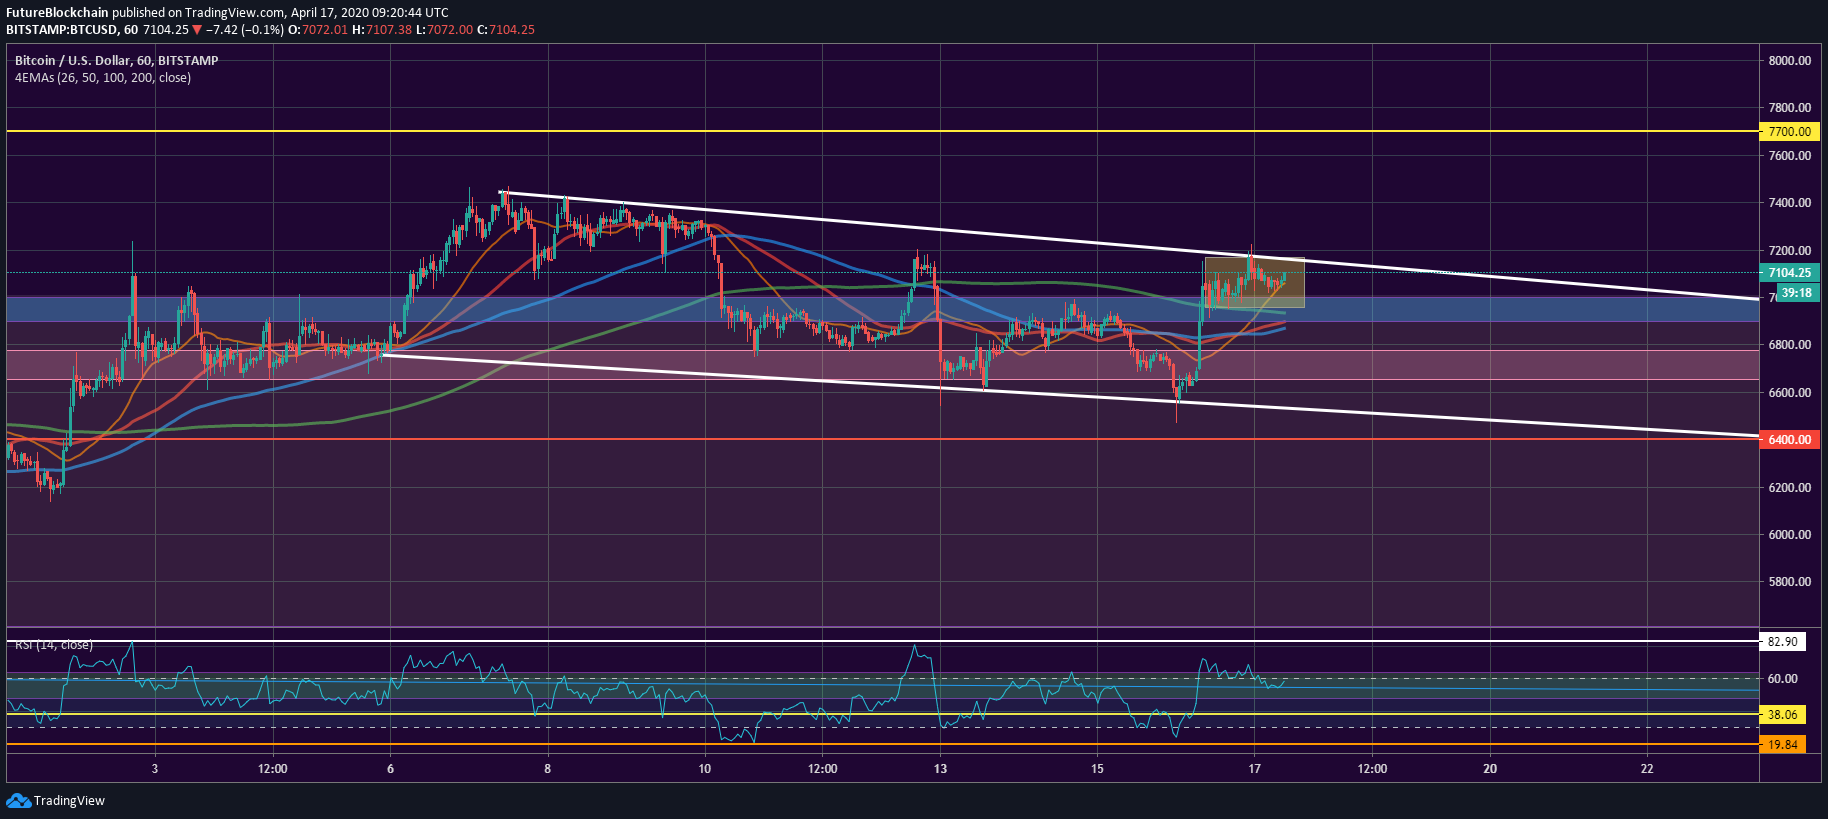The height and width of the screenshot is (819, 1828).
Task: Click the date label 6 on time axis
Action: pyautogui.click(x=391, y=769)
